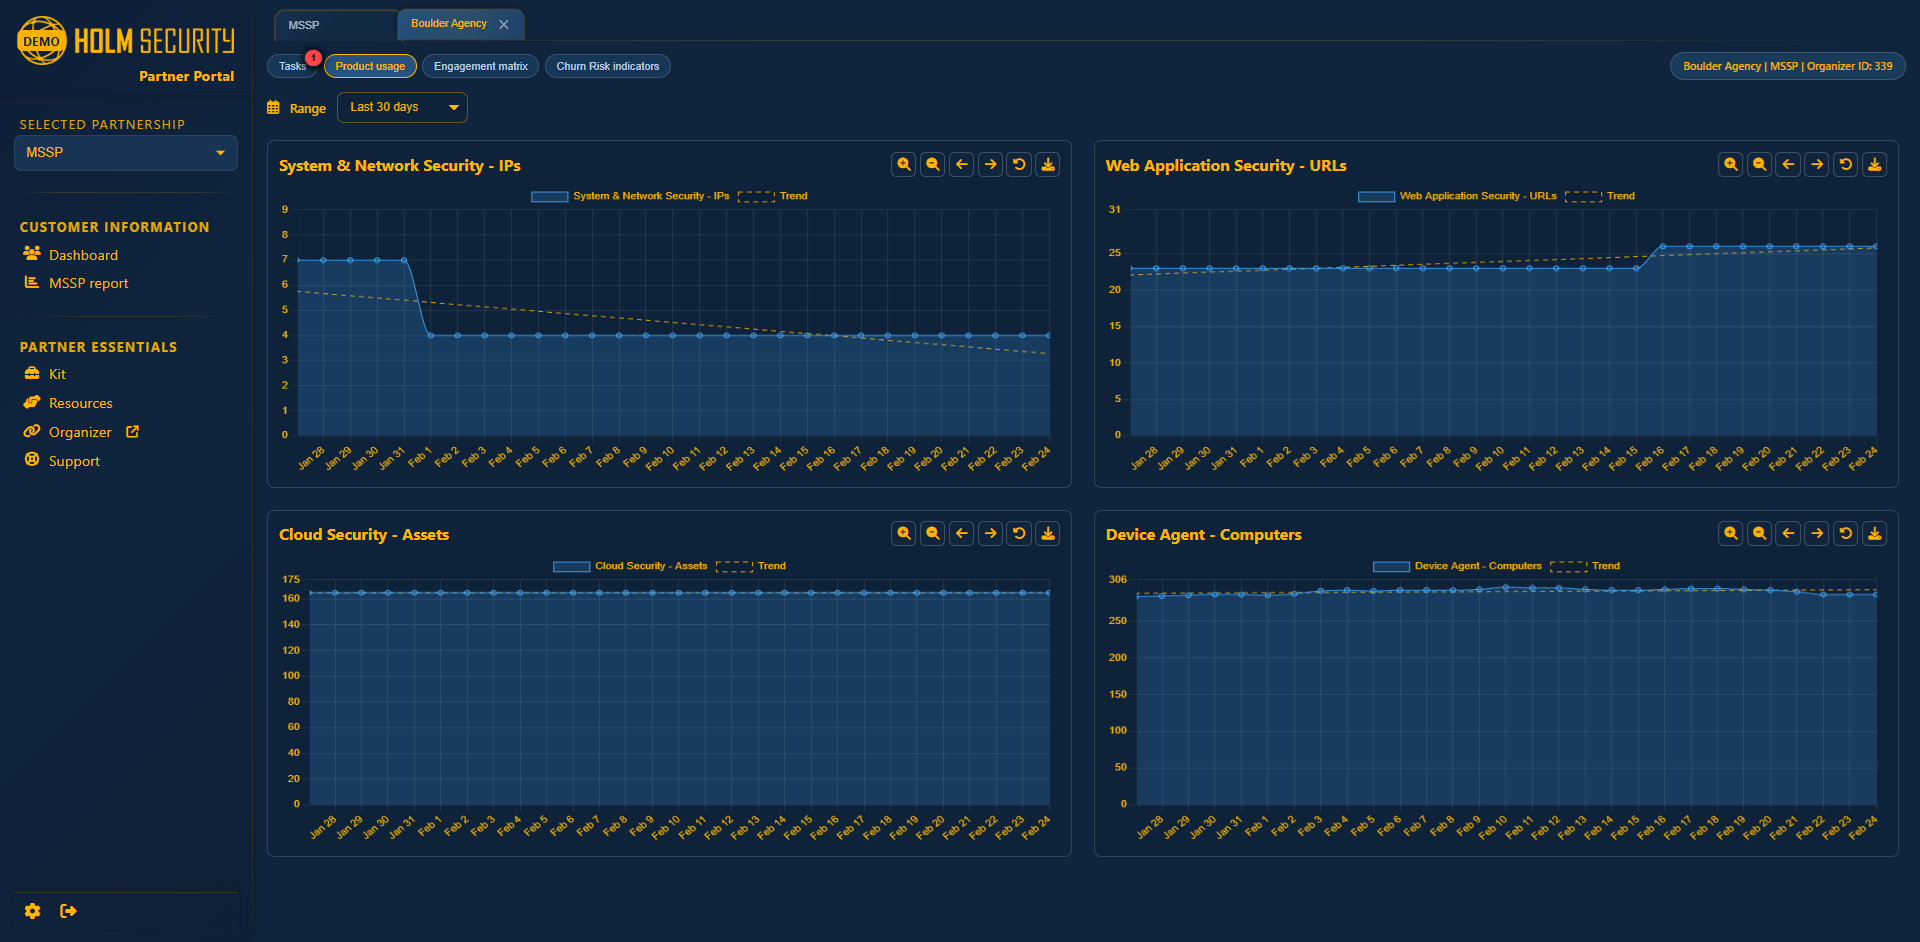This screenshot has height=942, width=1920.
Task: Zoom in on System & Network Security chart
Action: pyautogui.click(x=904, y=165)
